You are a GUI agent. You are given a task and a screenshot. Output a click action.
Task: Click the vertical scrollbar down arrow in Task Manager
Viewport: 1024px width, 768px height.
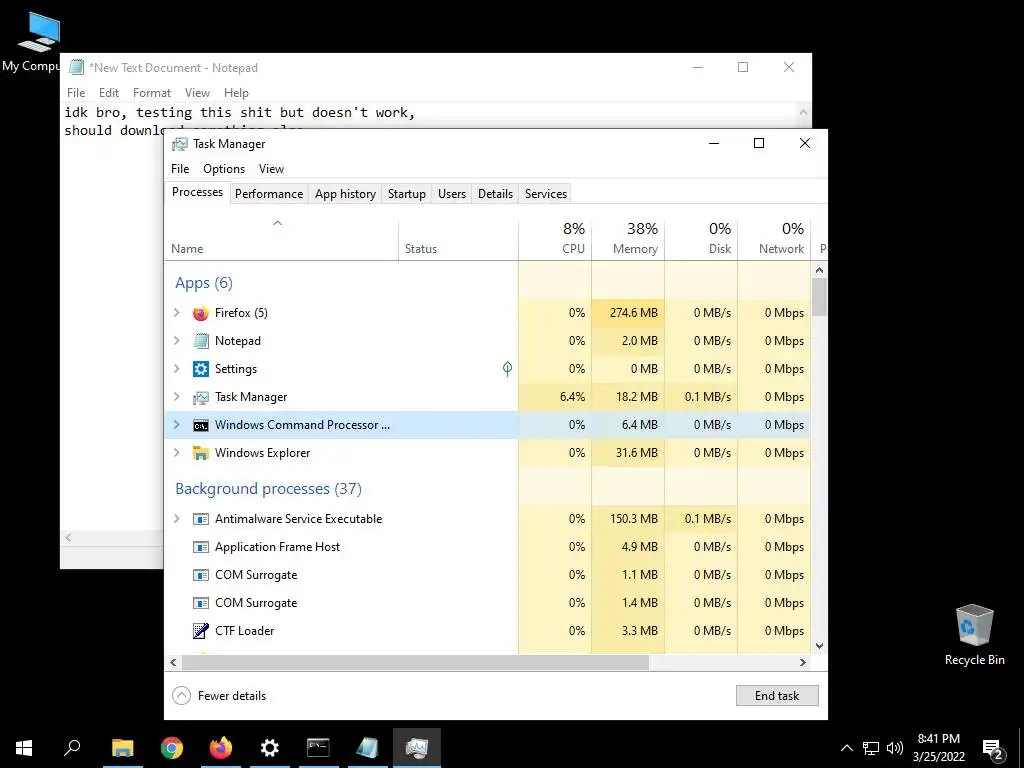[820, 646]
